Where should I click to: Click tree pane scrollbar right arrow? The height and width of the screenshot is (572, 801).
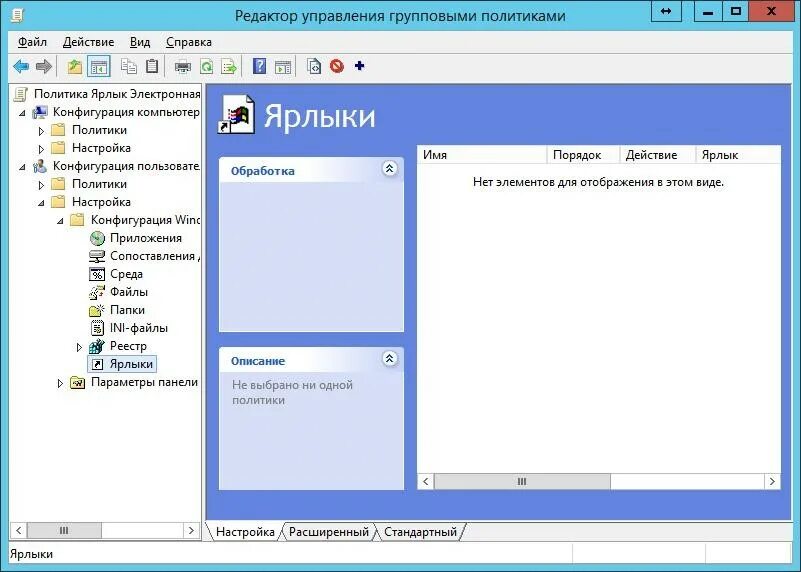(x=192, y=530)
